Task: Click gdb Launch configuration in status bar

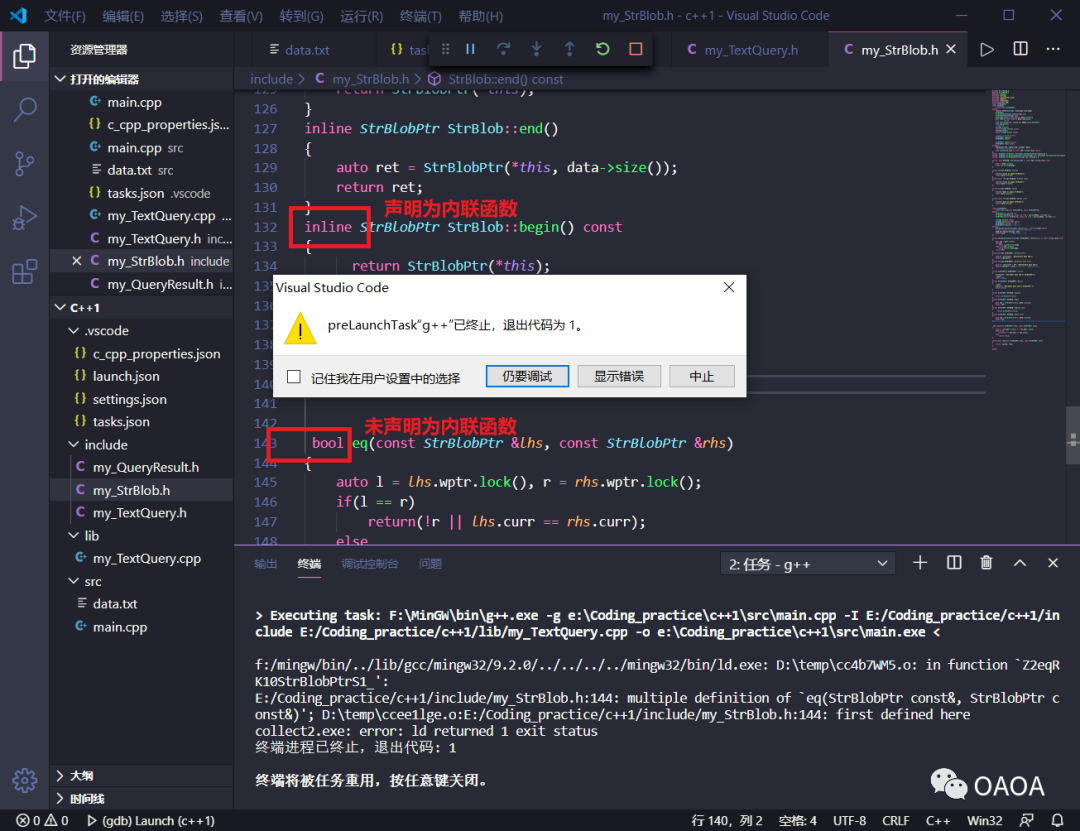Action: pos(151,820)
